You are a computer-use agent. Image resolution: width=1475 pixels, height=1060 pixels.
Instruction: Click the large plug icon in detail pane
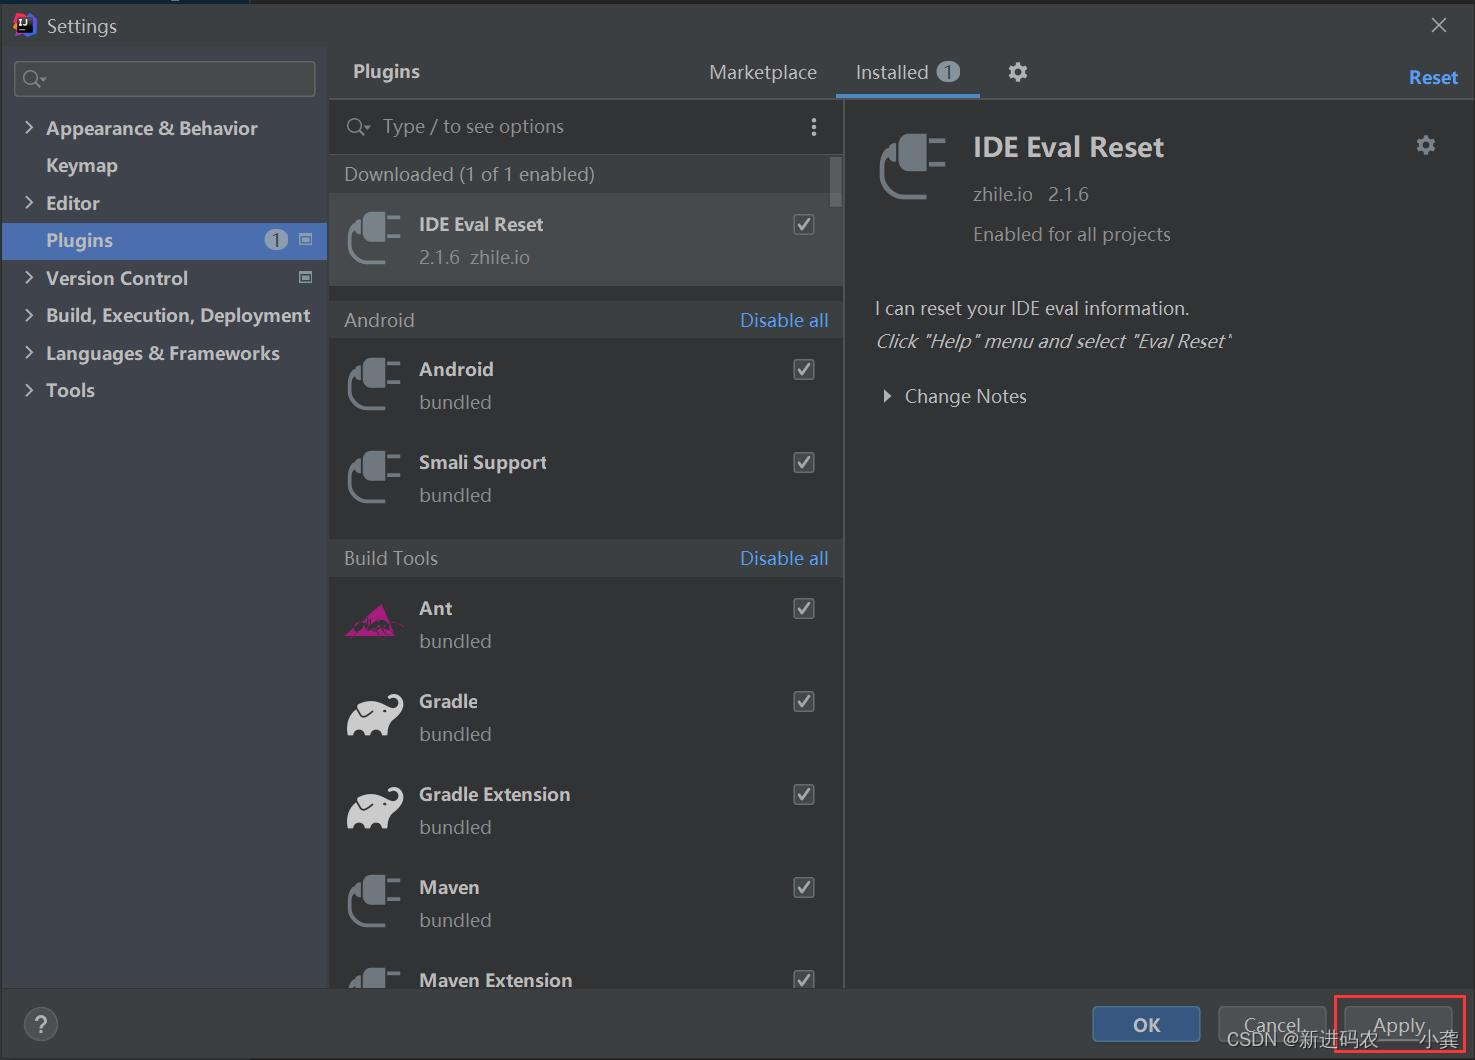(912, 167)
